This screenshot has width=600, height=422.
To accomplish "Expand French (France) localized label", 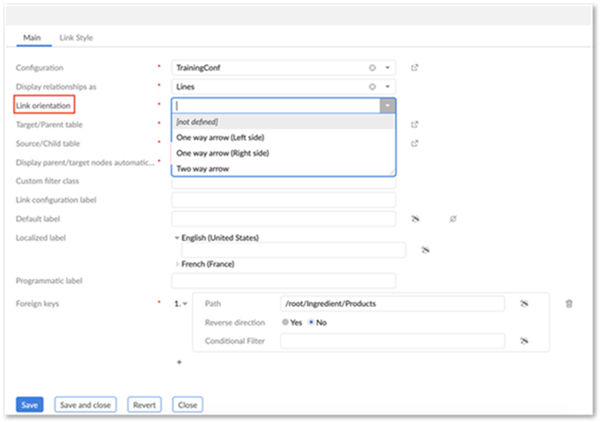I will pyautogui.click(x=177, y=264).
